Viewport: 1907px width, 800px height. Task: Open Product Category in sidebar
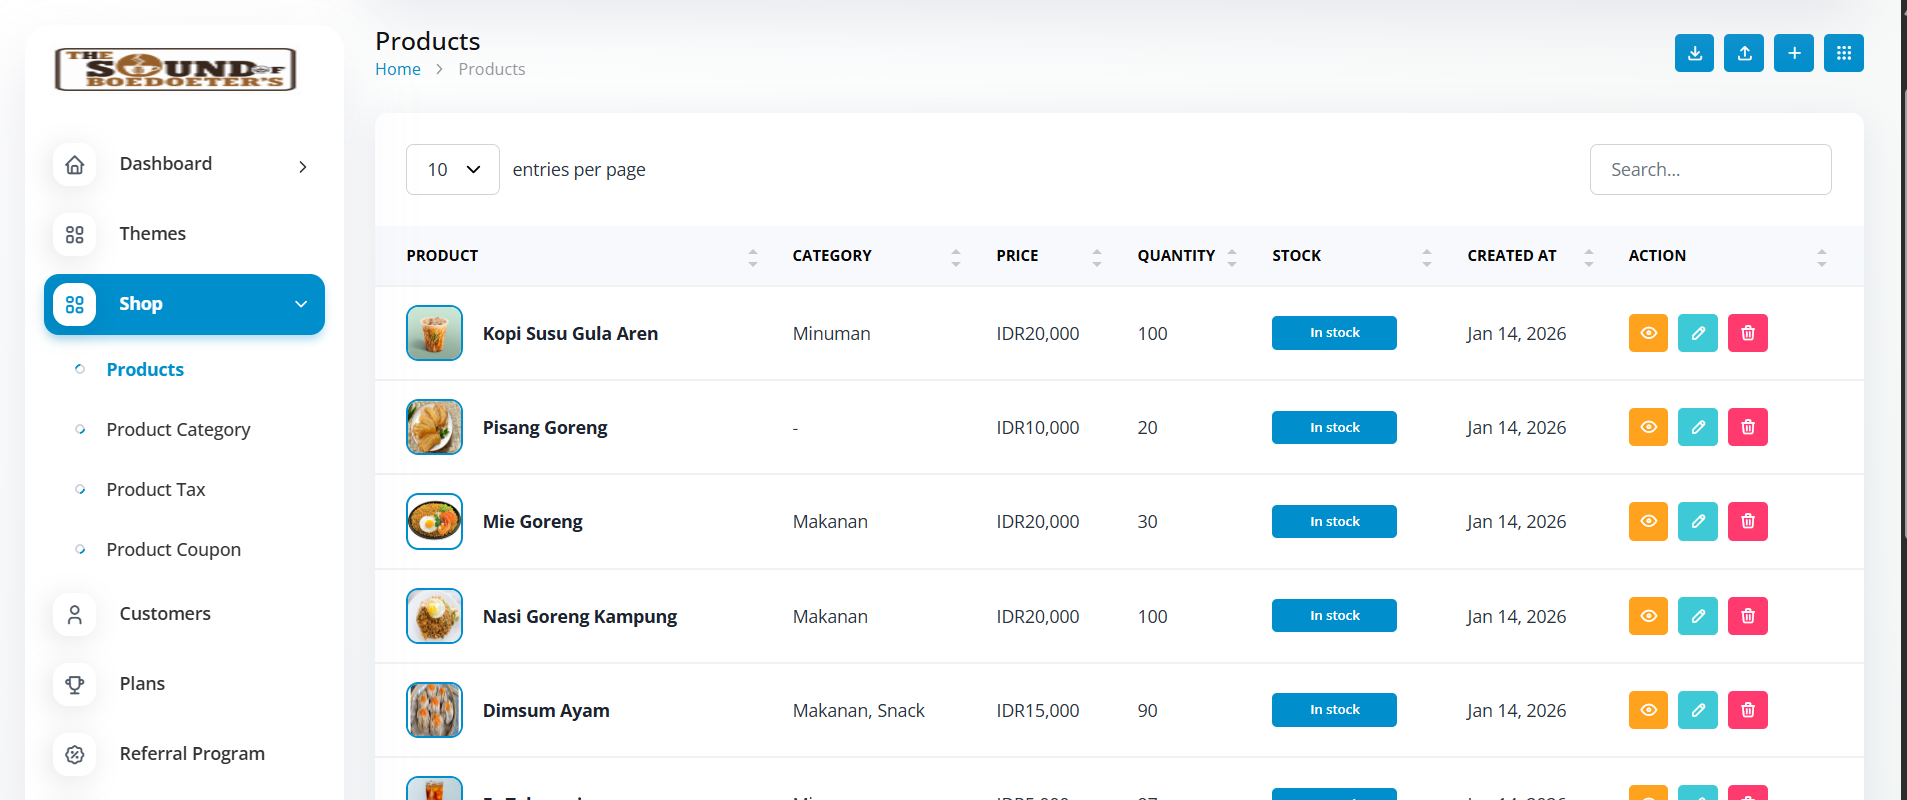178,430
